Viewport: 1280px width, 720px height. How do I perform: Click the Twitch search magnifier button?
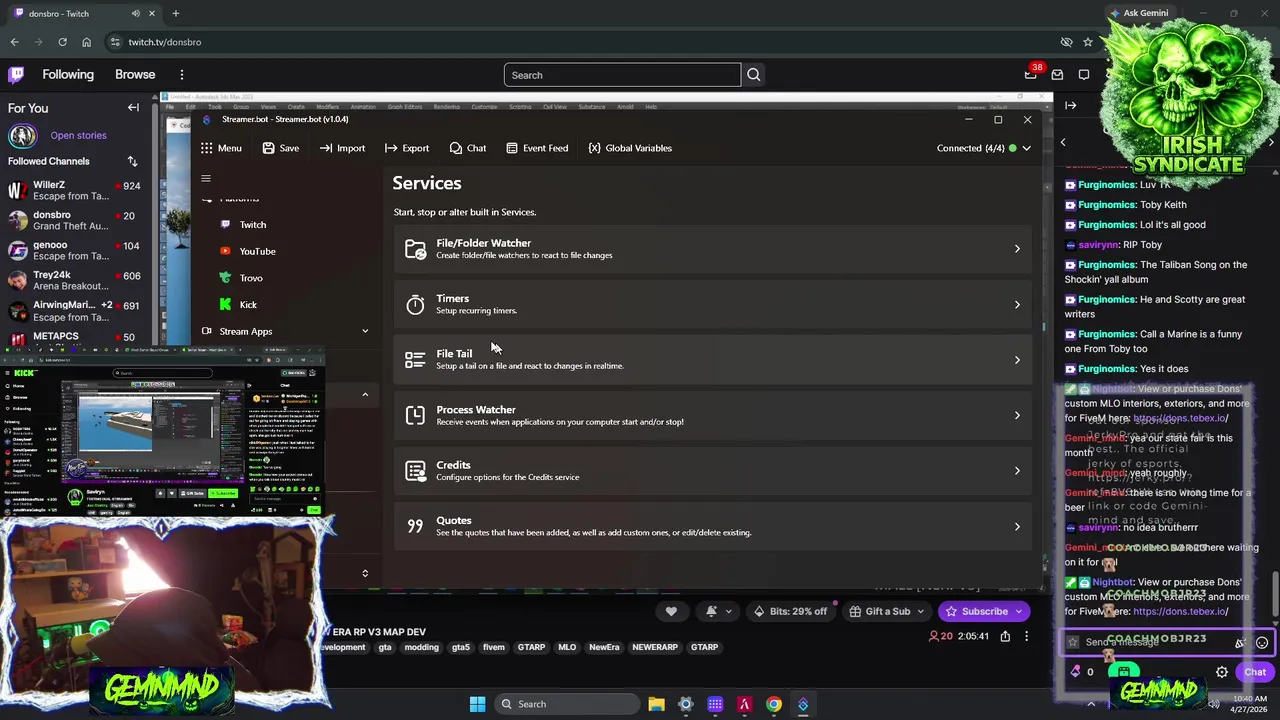[754, 75]
